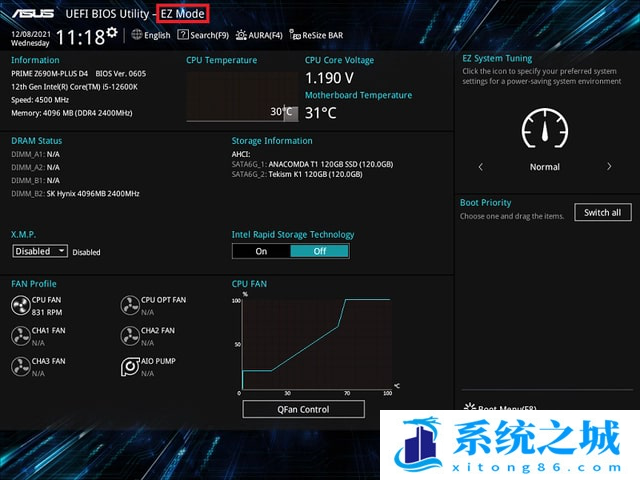The height and width of the screenshot is (480, 640).
Task: Click the BIOS Ver. 0605 text
Action: [x=120, y=73]
